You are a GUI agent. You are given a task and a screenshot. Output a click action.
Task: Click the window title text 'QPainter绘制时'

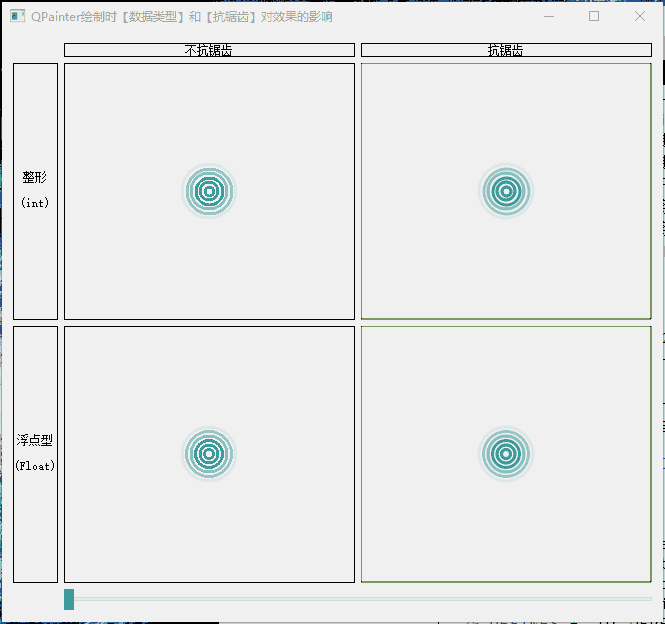[x=74, y=17]
